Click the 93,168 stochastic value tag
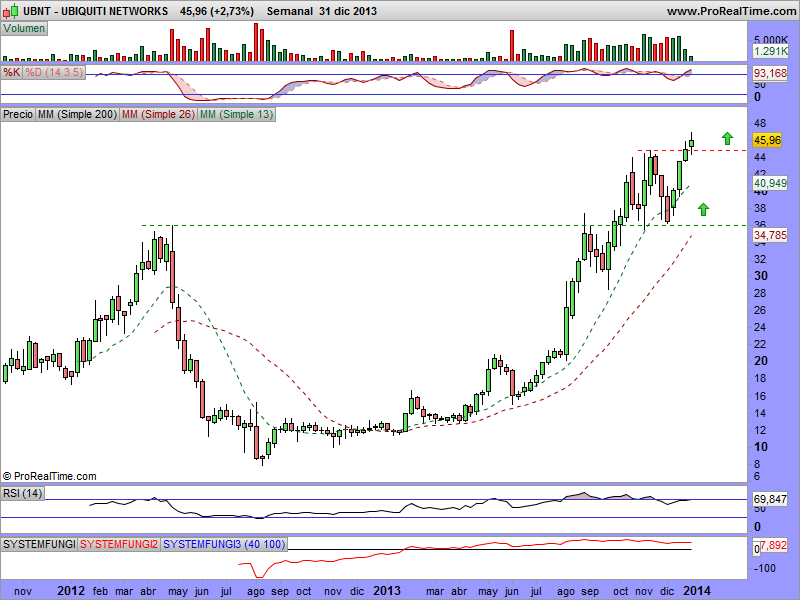This screenshot has height=600, width=800. [x=770, y=73]
